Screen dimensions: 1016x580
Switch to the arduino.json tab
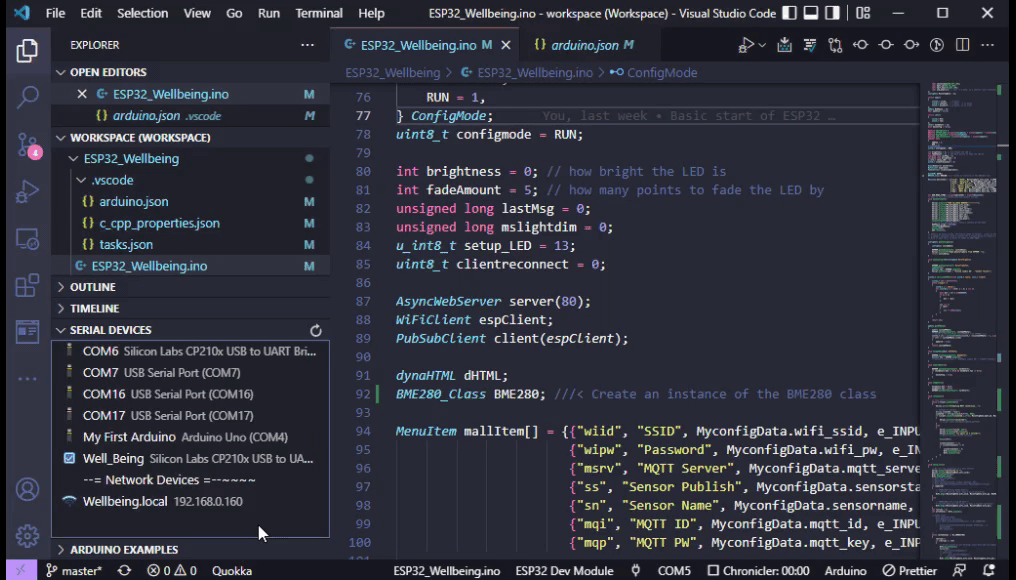click(584, 45)
